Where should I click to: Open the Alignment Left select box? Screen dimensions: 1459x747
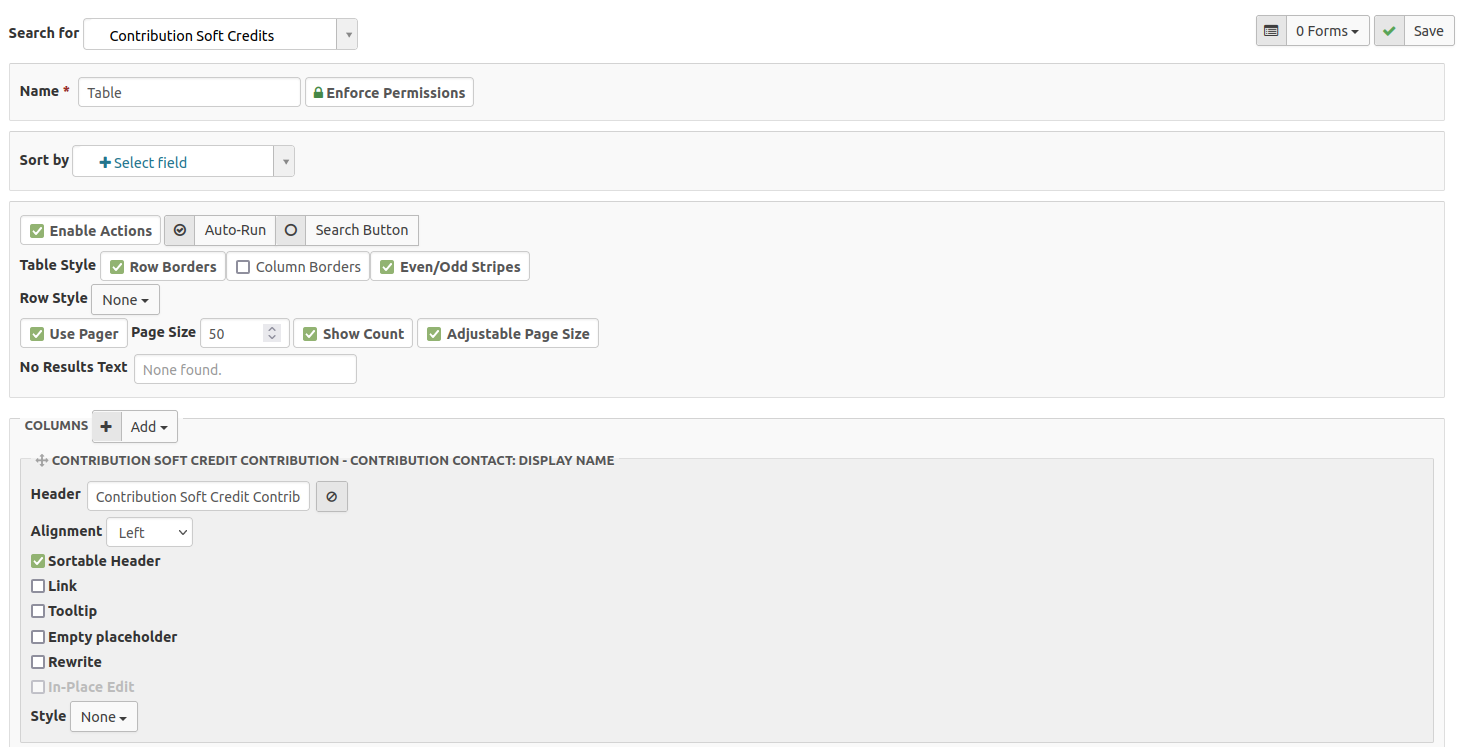pos(149,533)
